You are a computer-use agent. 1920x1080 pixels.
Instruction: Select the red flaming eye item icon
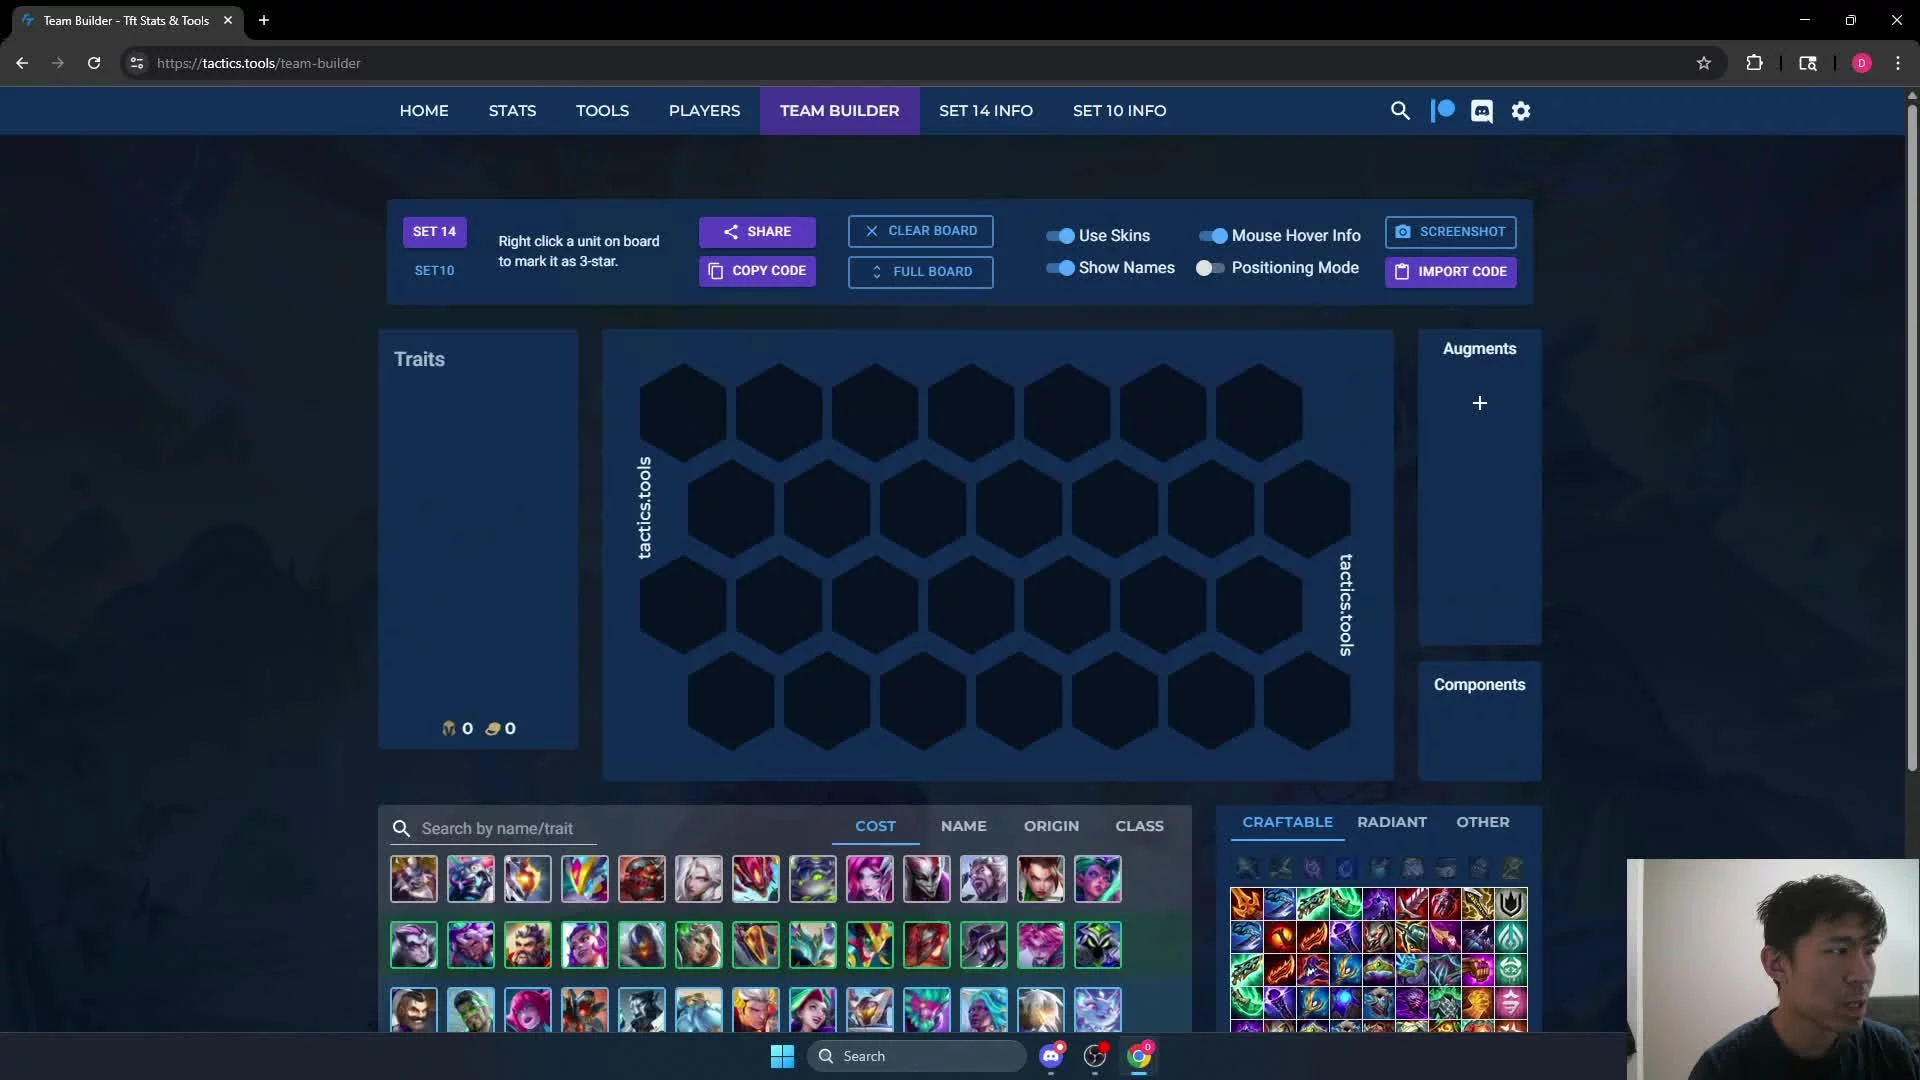[1280, 937]
